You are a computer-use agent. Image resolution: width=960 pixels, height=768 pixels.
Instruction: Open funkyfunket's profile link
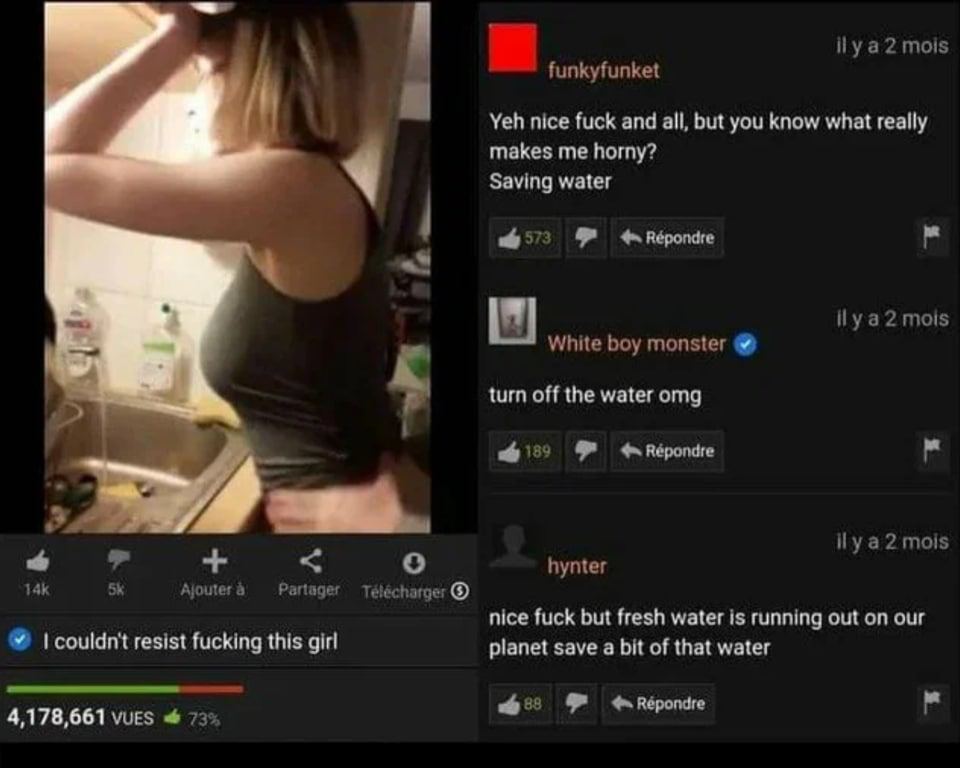point(604,70)
